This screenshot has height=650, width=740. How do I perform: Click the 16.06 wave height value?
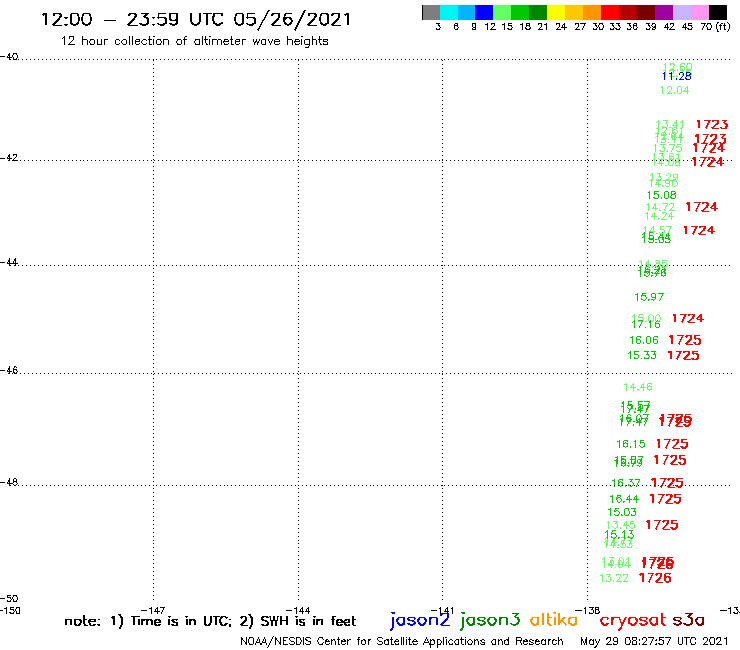click(644, 340)
